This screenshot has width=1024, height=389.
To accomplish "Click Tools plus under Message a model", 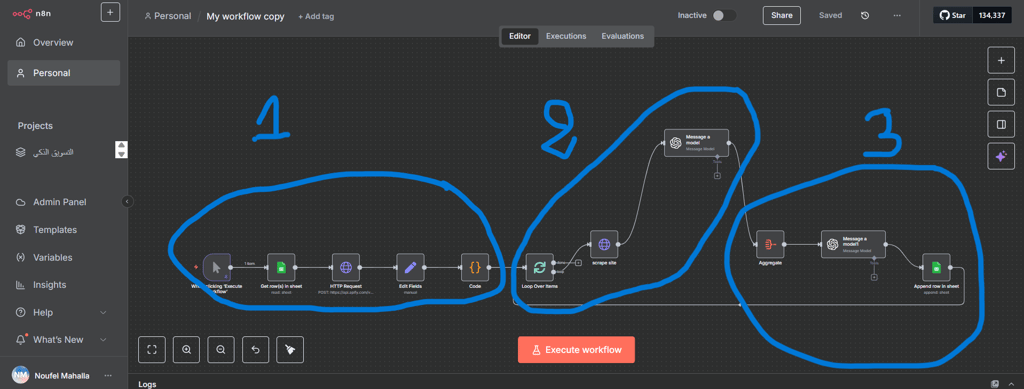I will (x=717, y=176).
